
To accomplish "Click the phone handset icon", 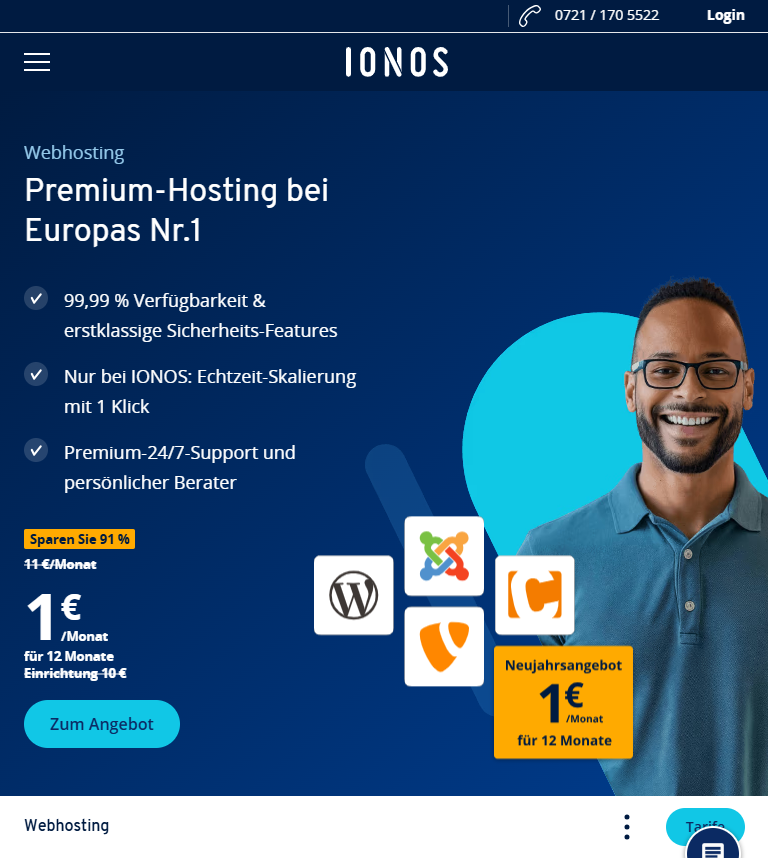I will pyautogui.click(x=530, y=15).
